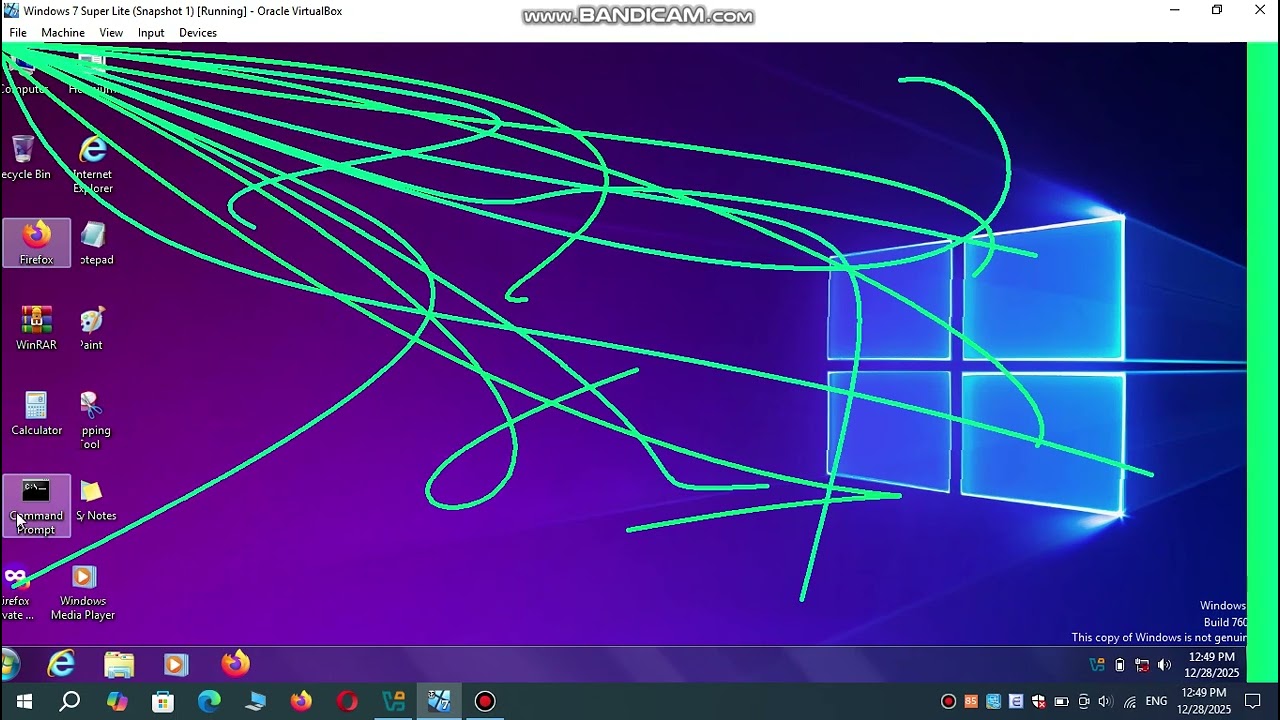Open the Devices menu
1280x720 pixels.
click(x=198, y=33)
